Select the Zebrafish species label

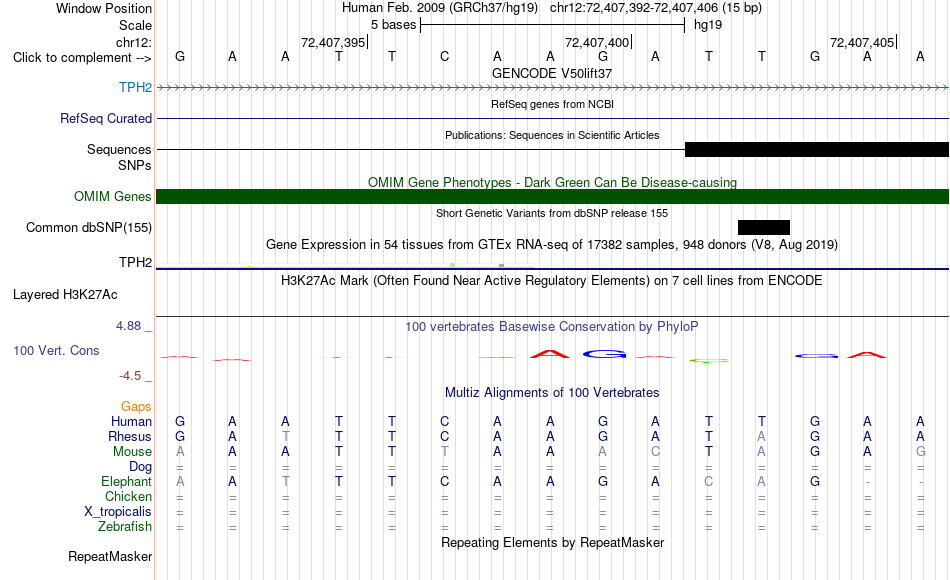point(125,527)
